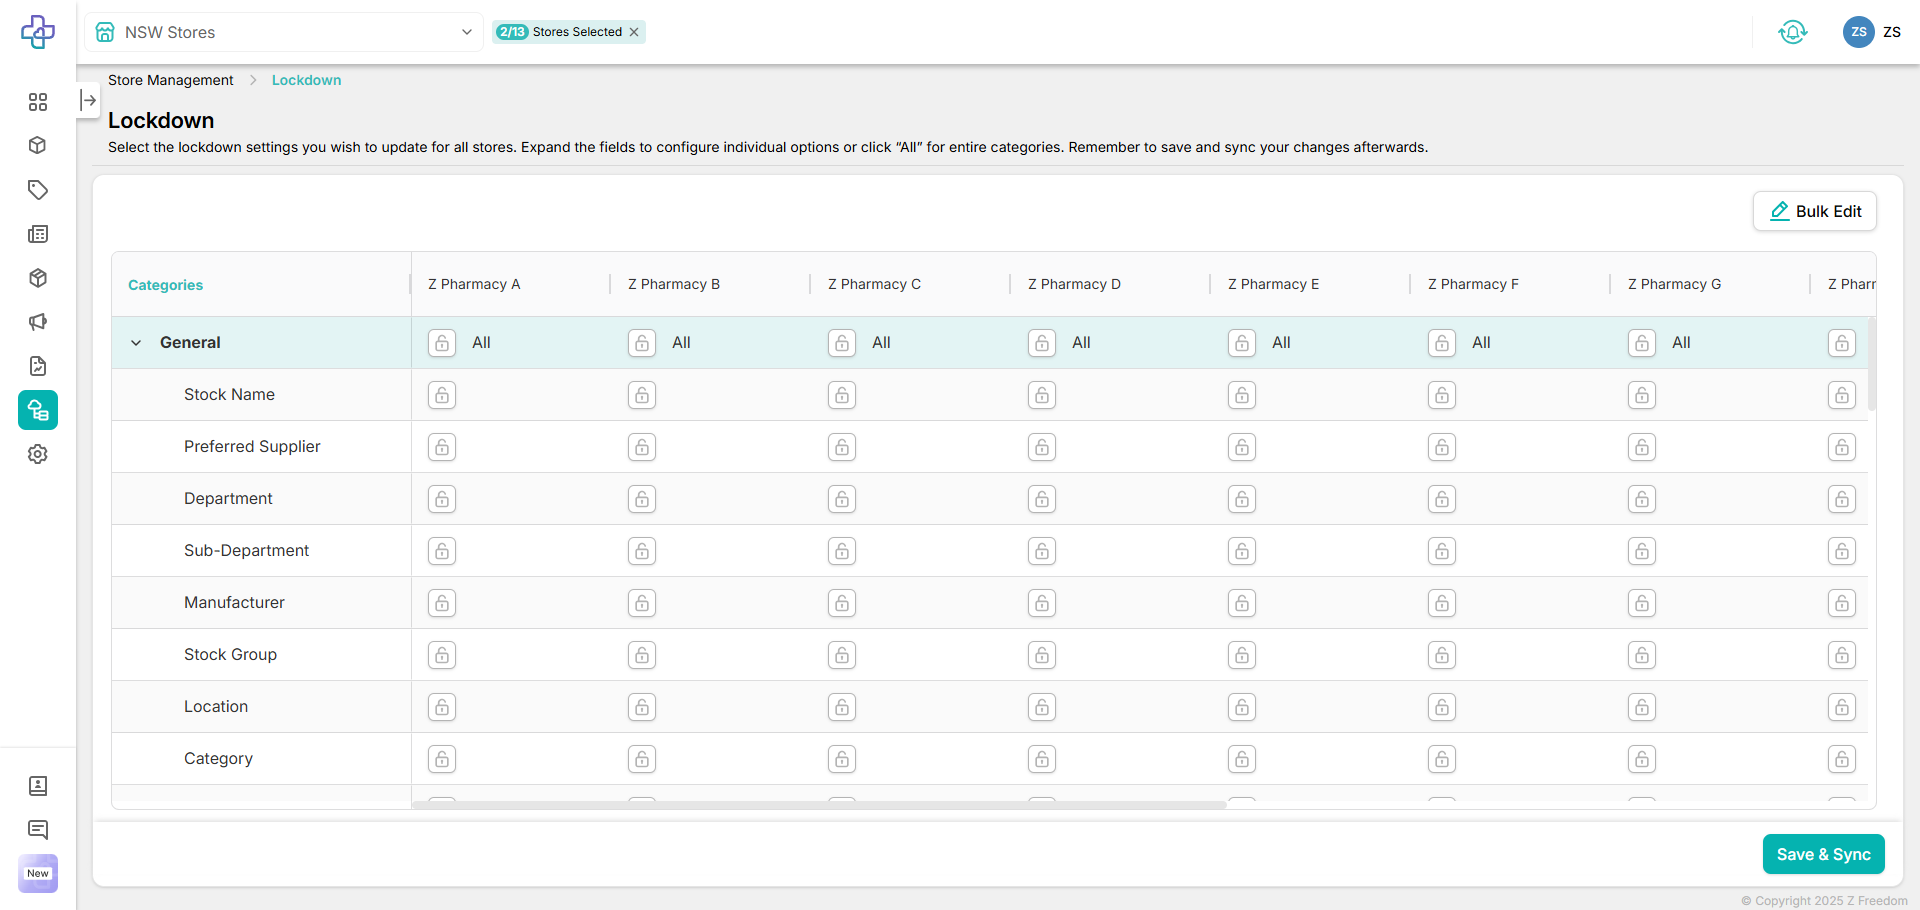Go to Store Management breadcrumb
Viewport: 1920px width, 910px height.
pos(170,80)
